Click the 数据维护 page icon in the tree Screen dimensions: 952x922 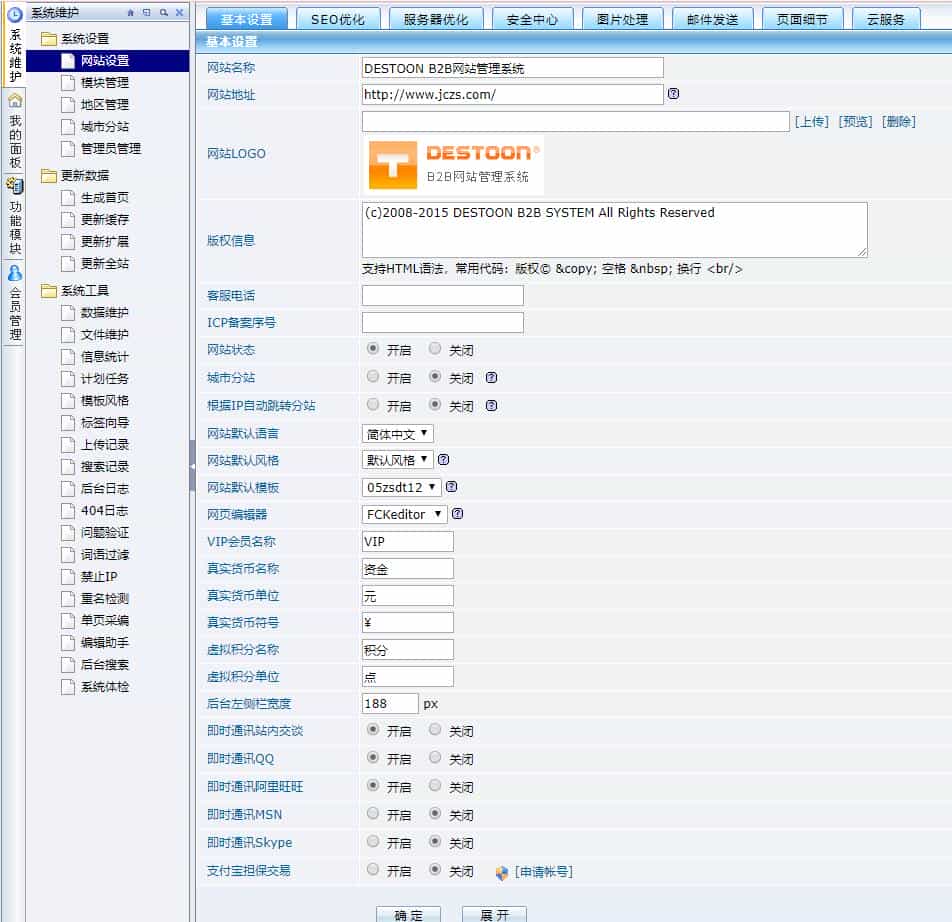68,313
